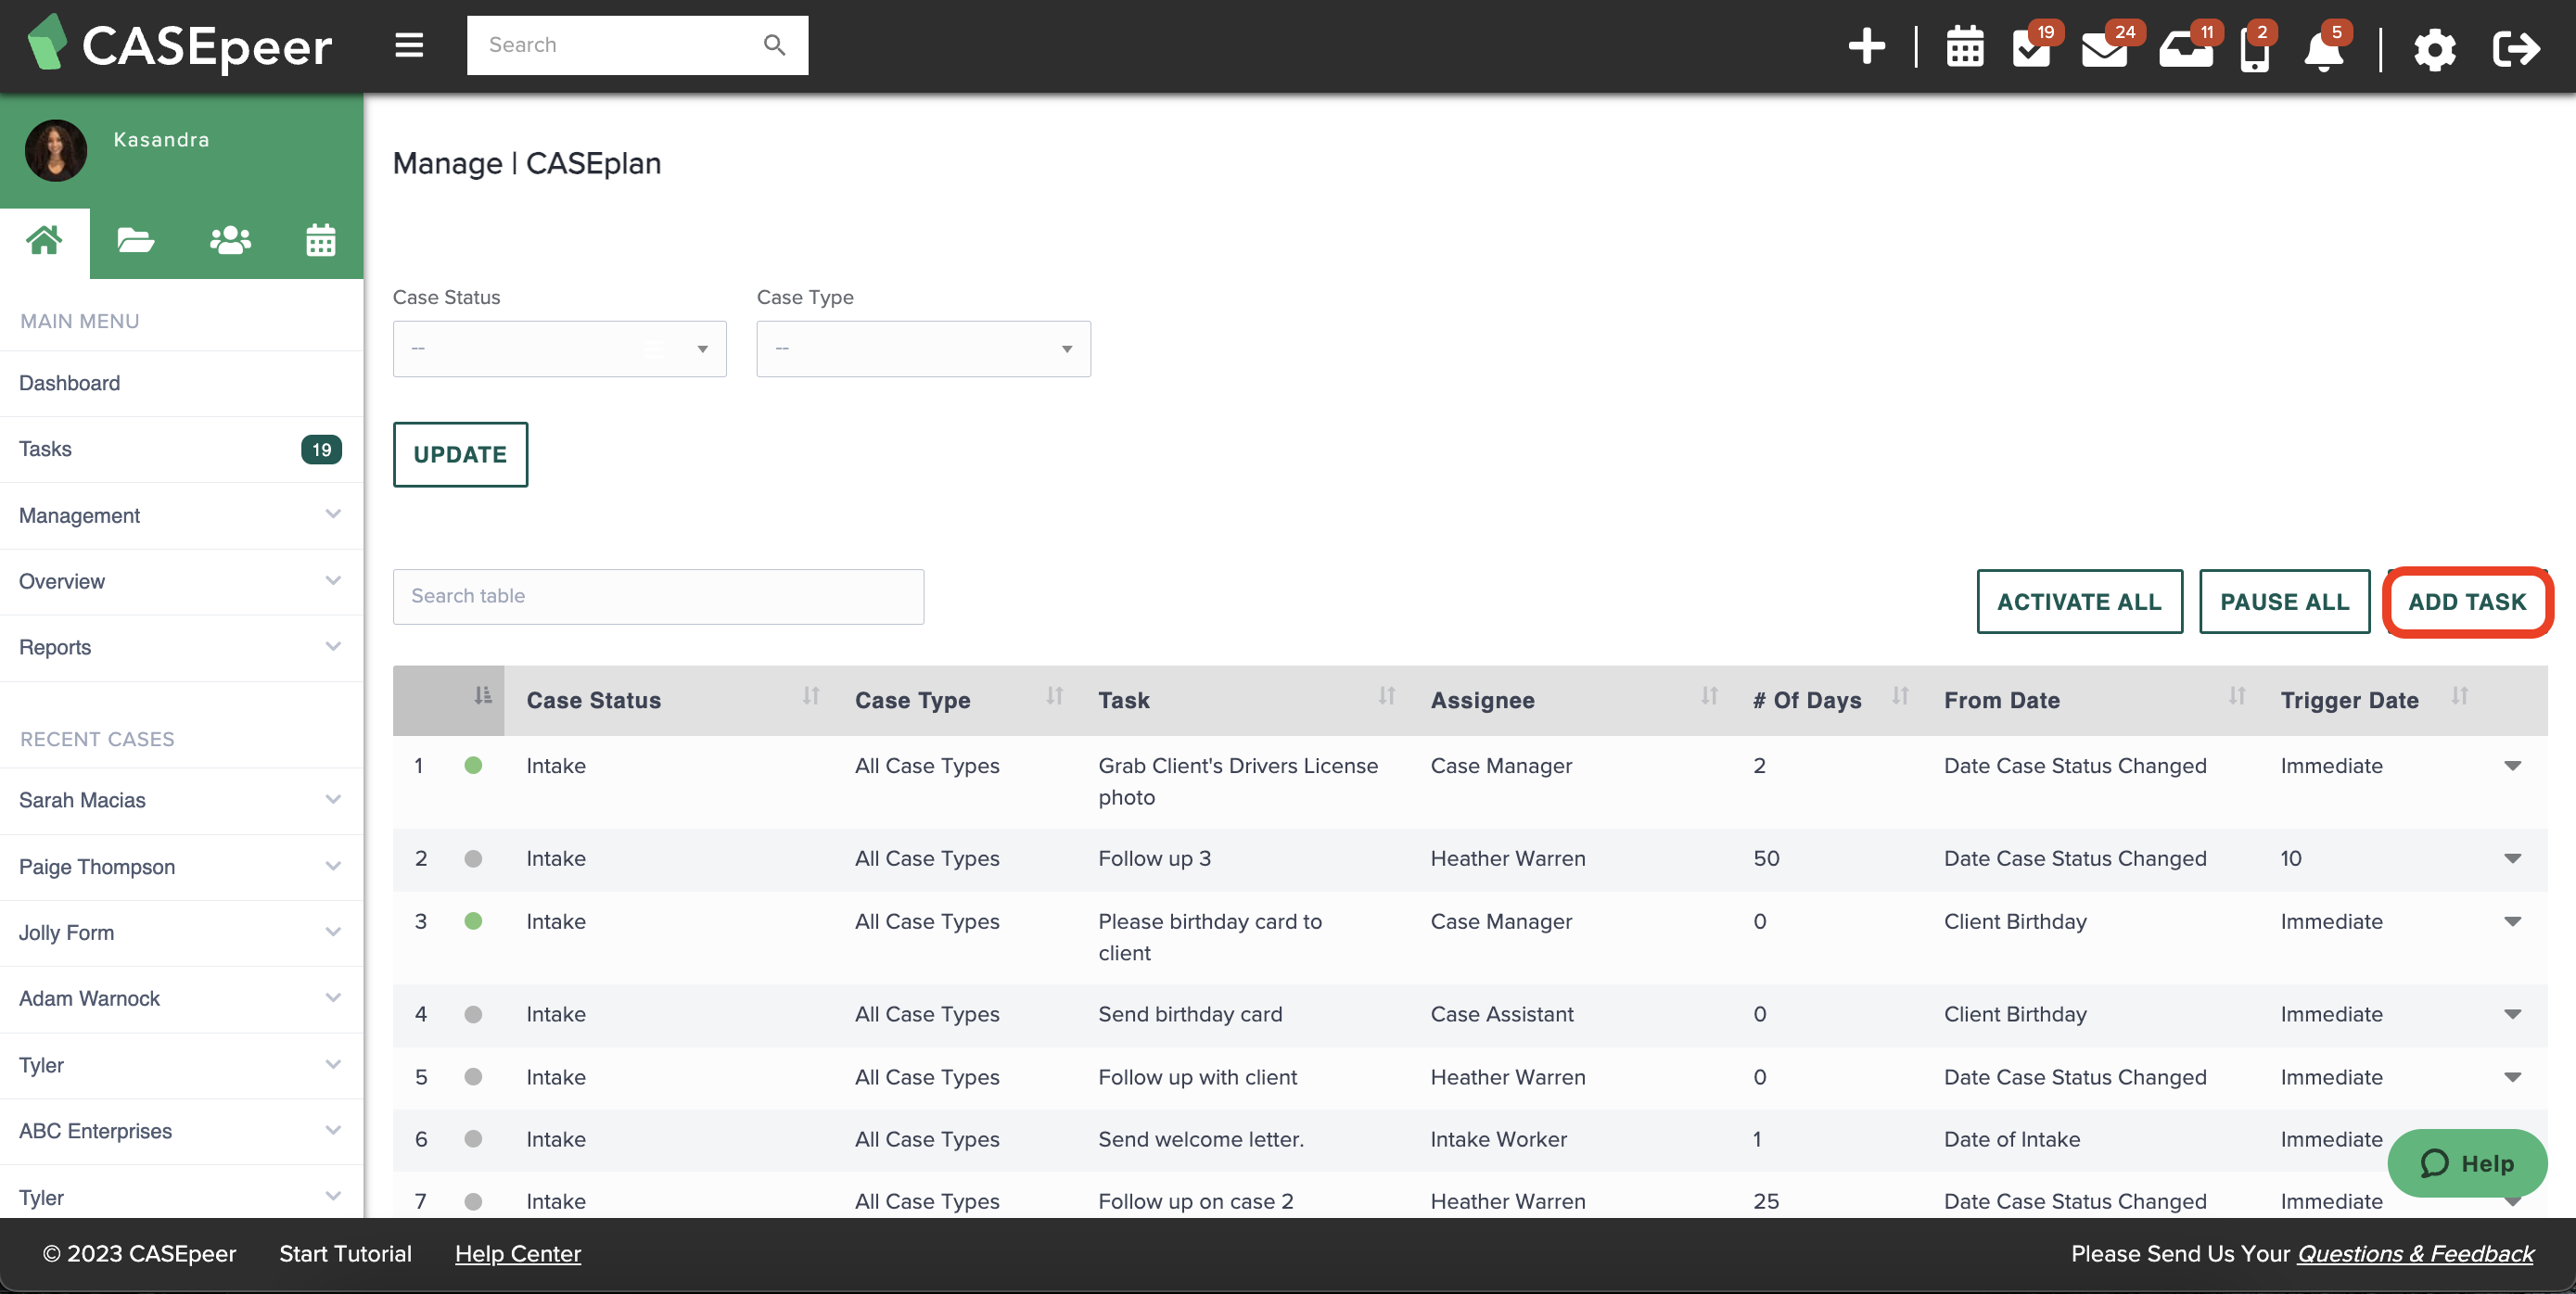Screen dimensions: 2576x1294
Task: Click ADD TASK button
Action: [x=2467, y=601]
